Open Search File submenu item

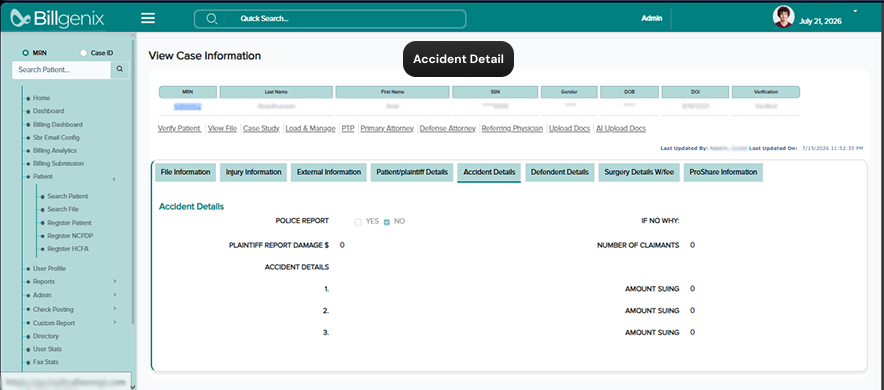pos(63,209)
